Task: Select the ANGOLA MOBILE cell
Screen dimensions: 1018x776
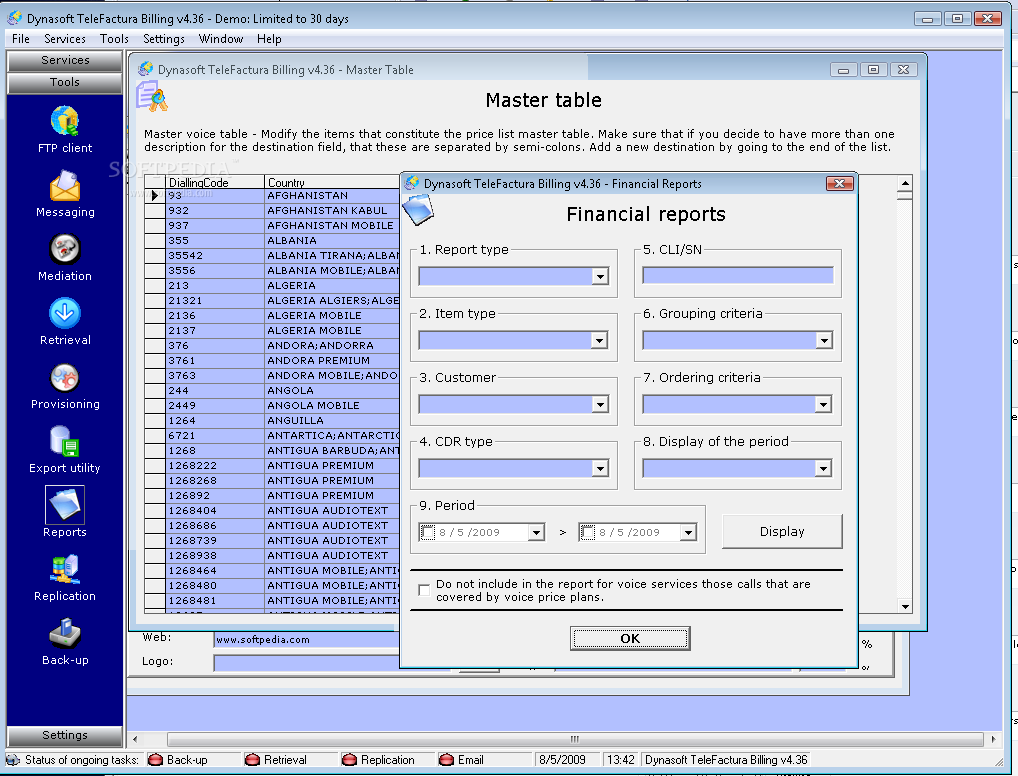Action: coord(332,405)
